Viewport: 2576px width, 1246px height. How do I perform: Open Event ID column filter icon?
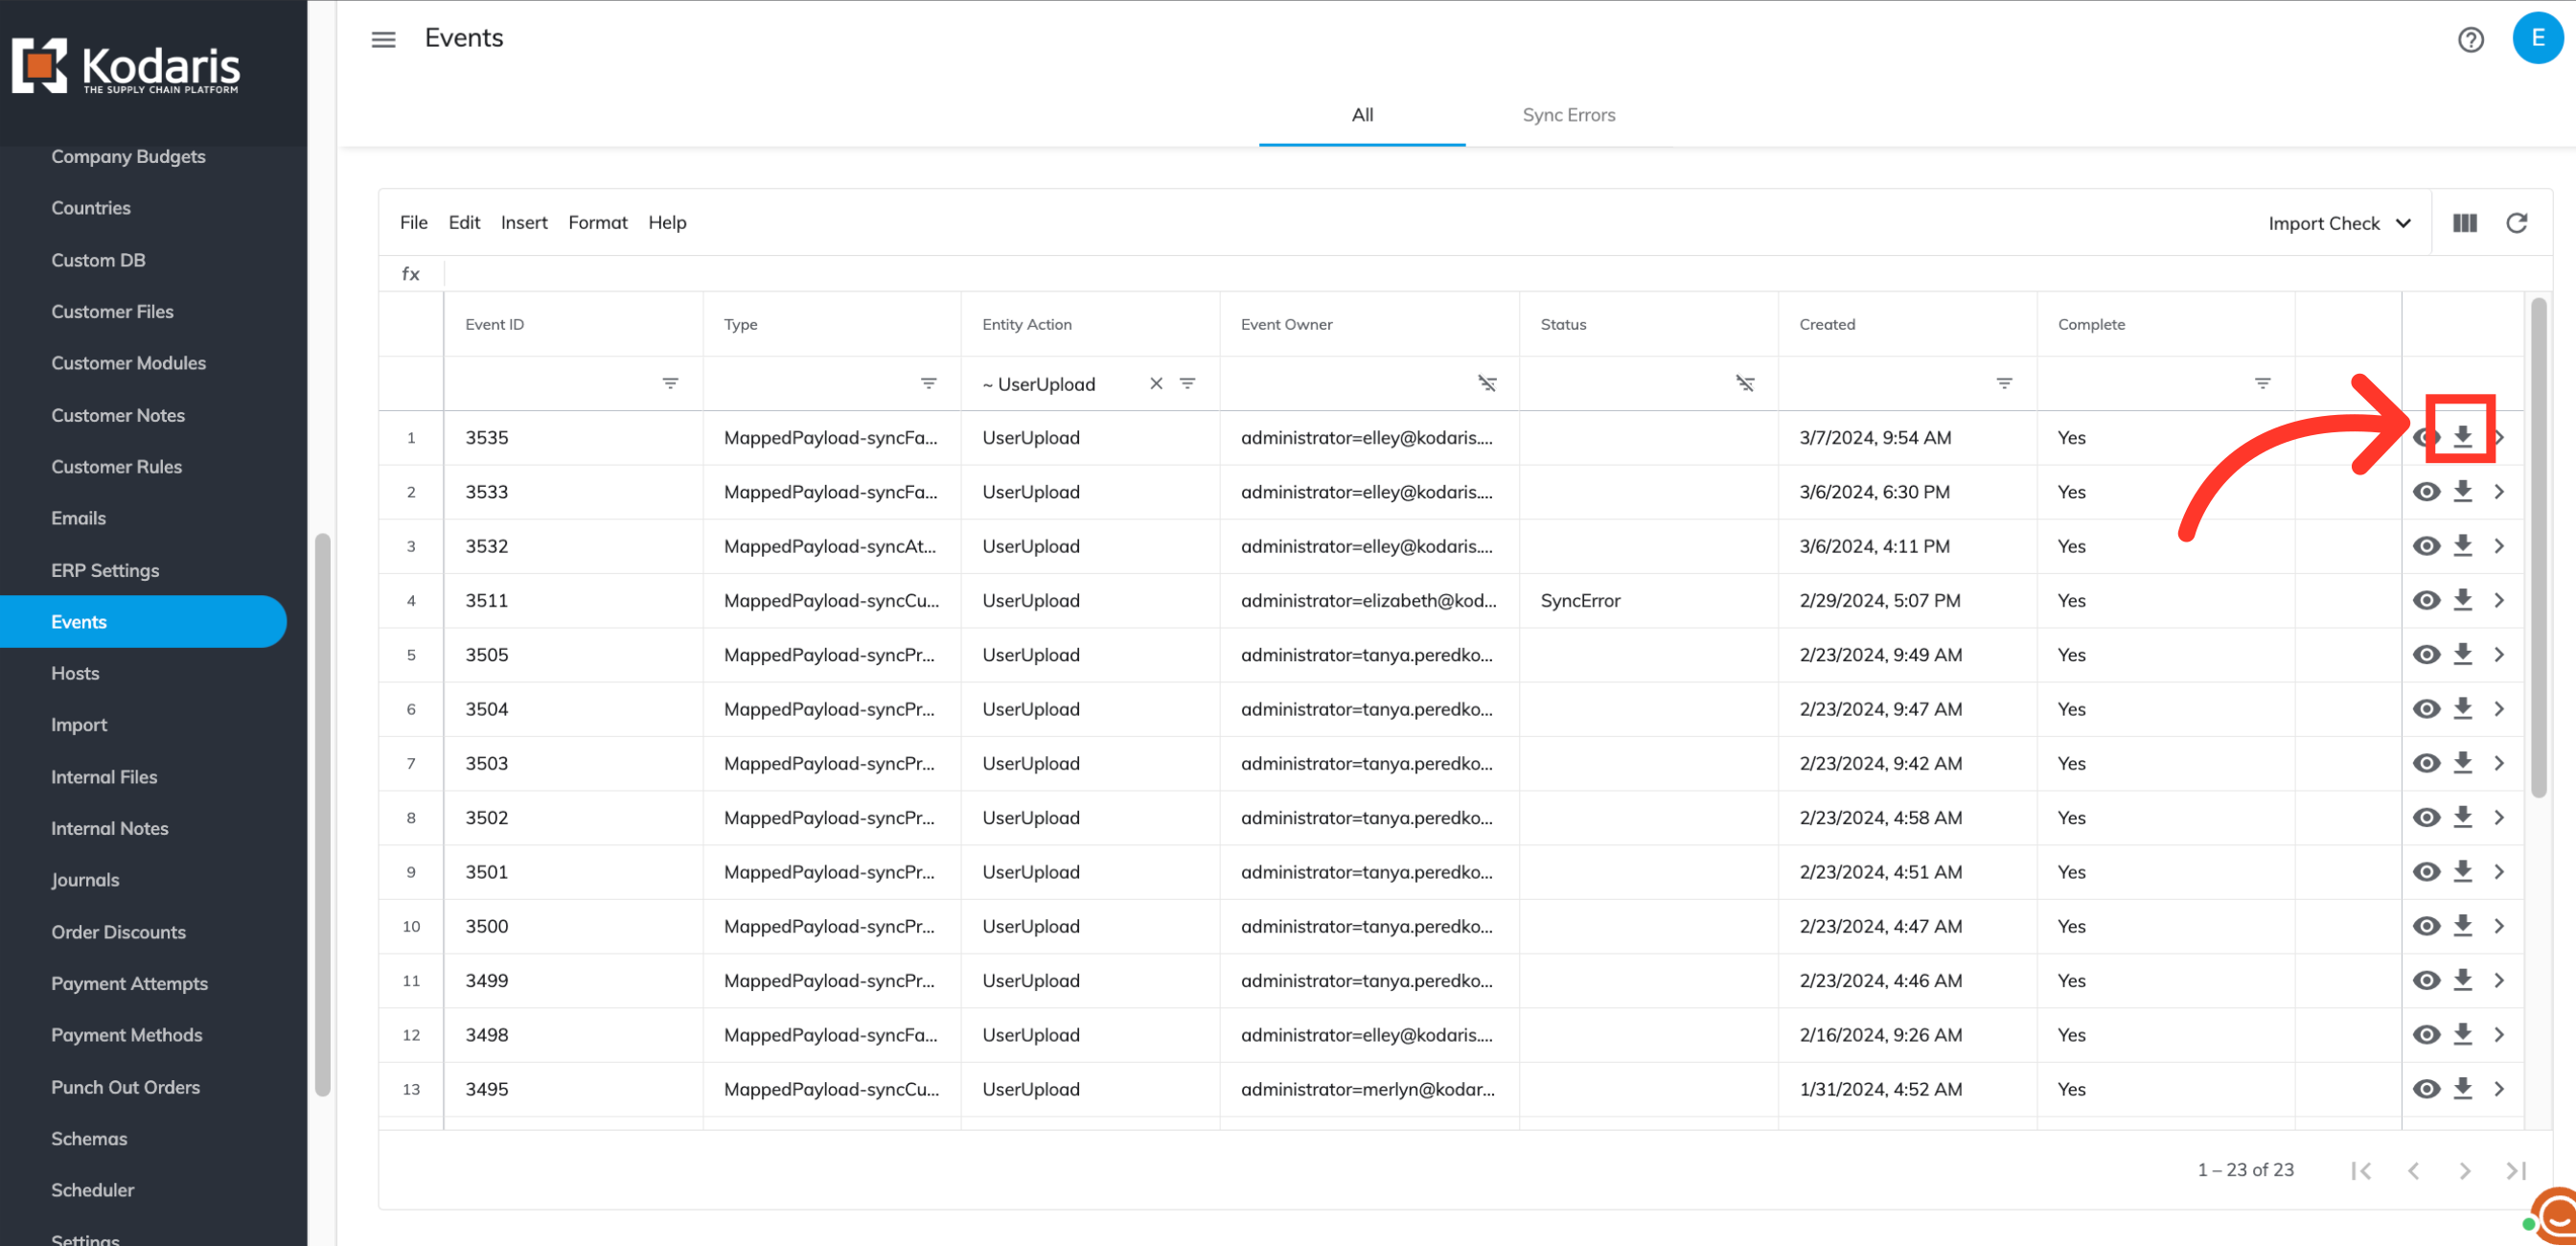pyautogui.click(x=670, y=384)
